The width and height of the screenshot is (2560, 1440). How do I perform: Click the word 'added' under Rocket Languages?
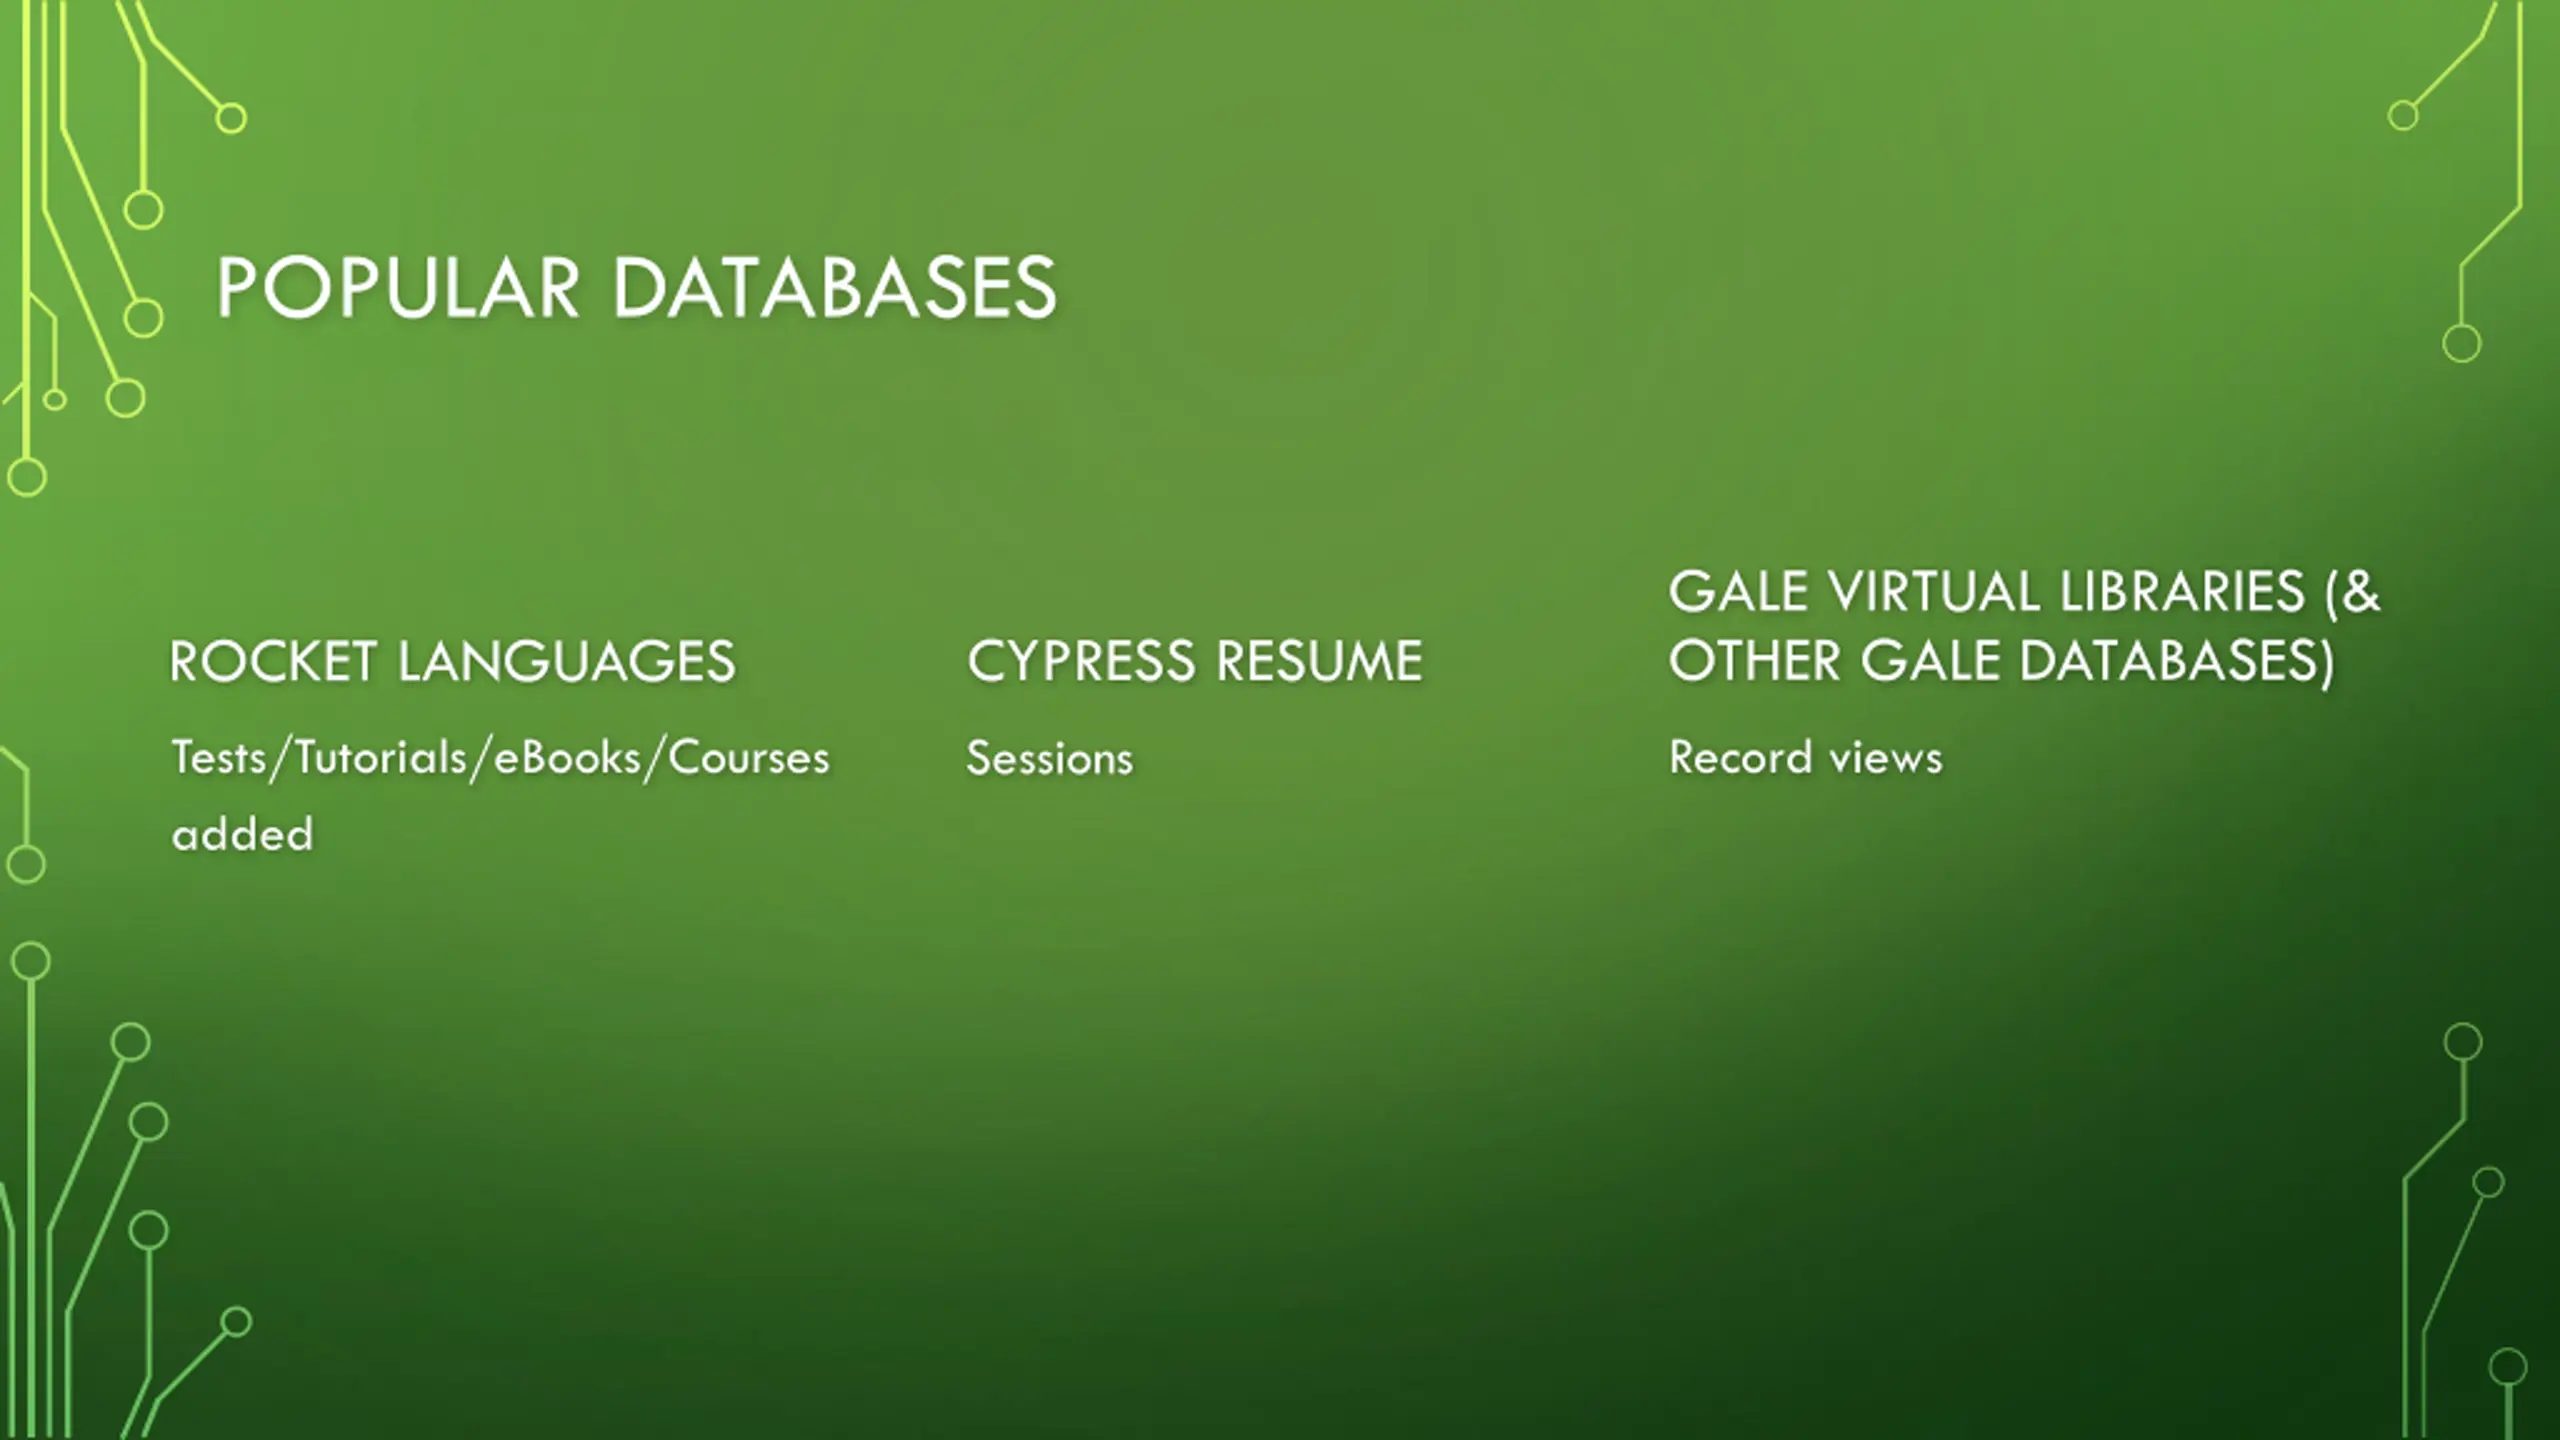coord(242,834)
